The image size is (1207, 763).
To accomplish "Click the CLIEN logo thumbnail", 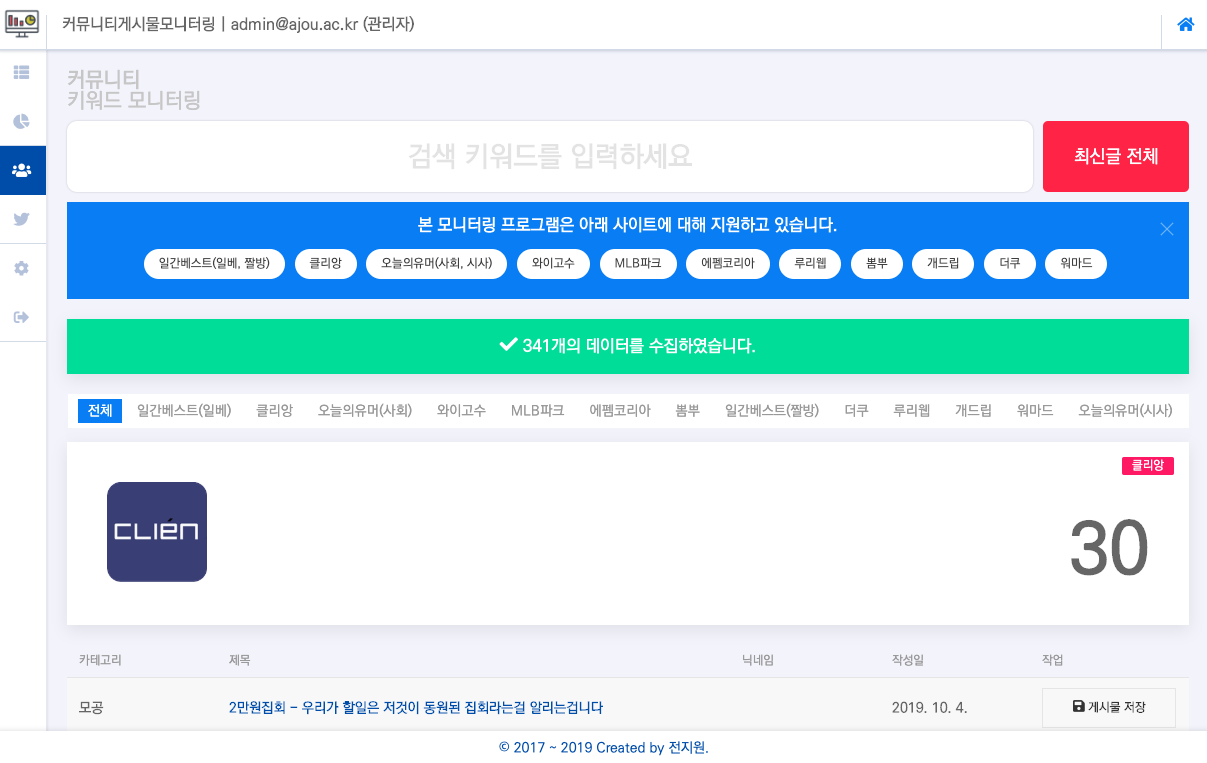I will (x=157, y=532).
